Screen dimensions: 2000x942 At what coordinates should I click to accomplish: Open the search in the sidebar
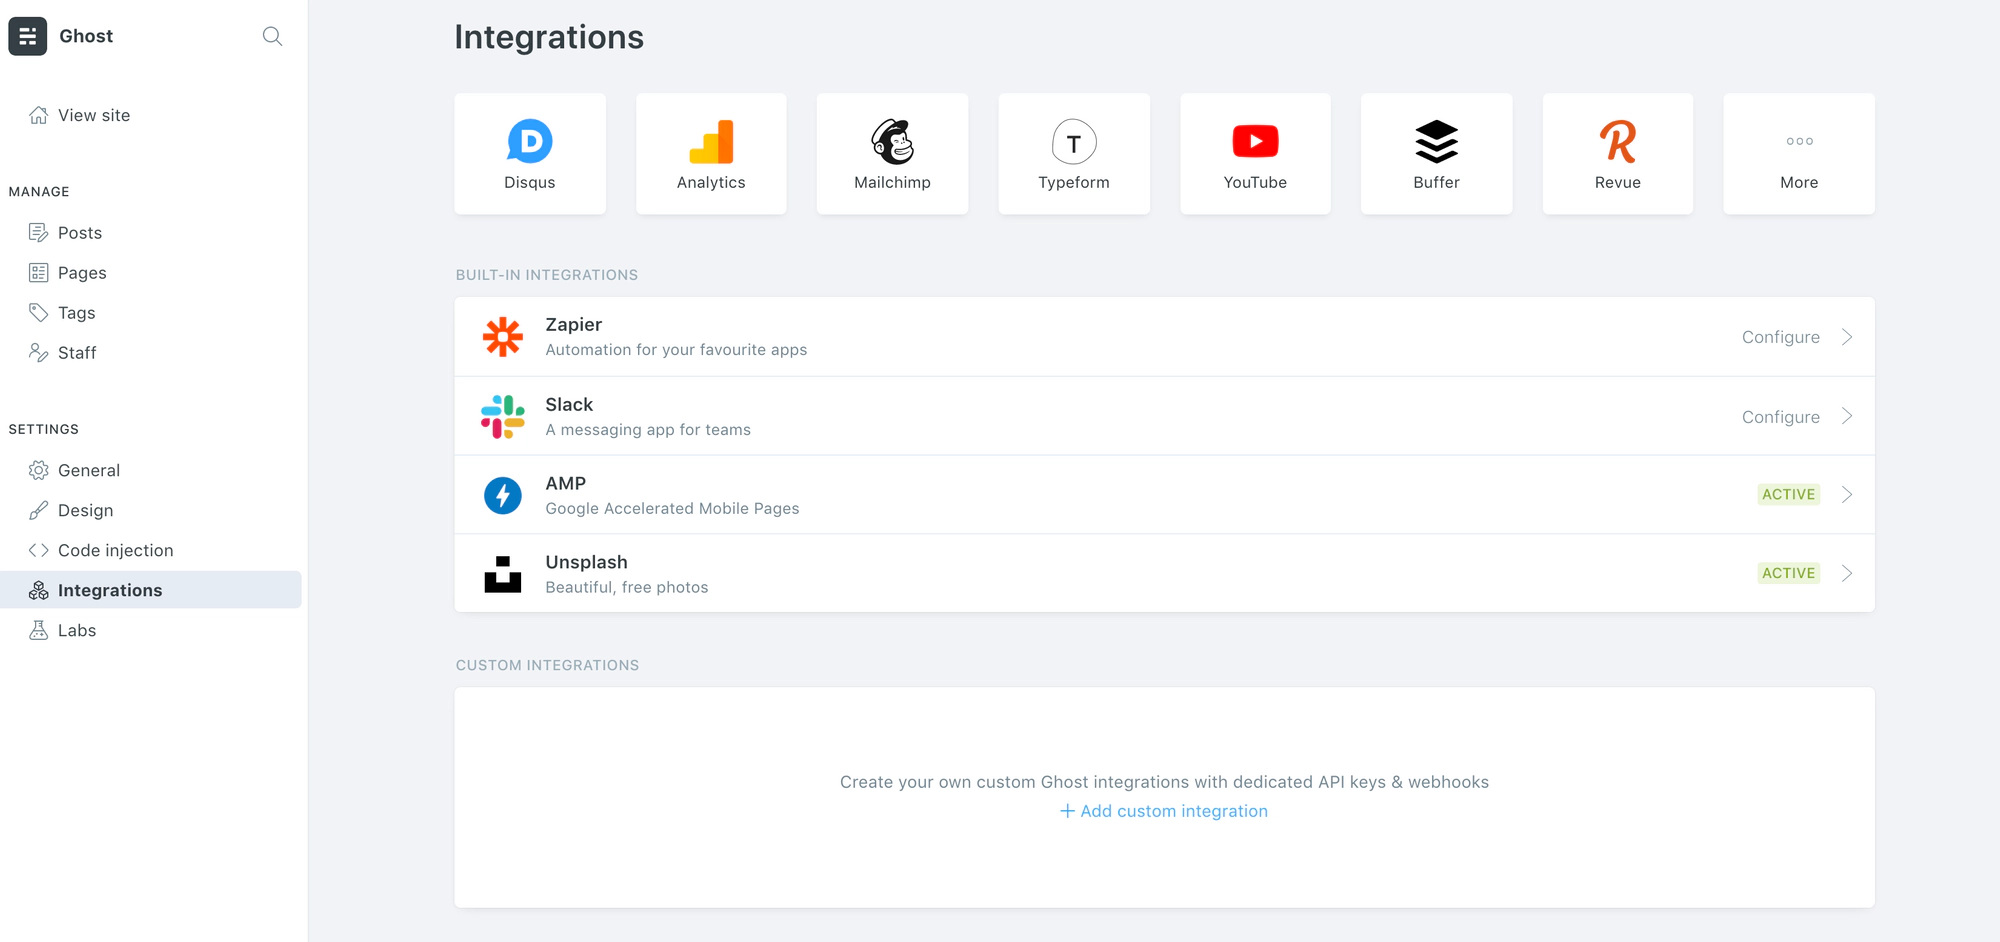pyautogui.click(x=271, y=36)
